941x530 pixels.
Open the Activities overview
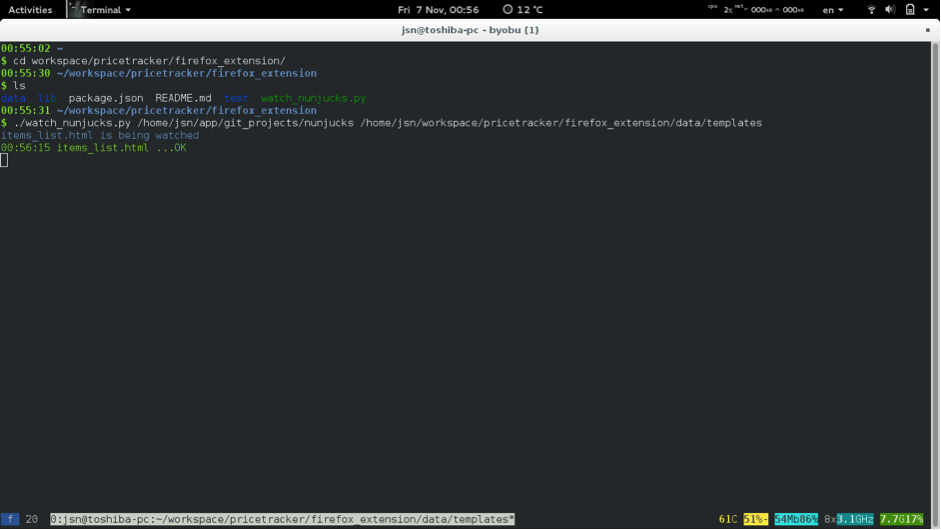click(30, 10)
